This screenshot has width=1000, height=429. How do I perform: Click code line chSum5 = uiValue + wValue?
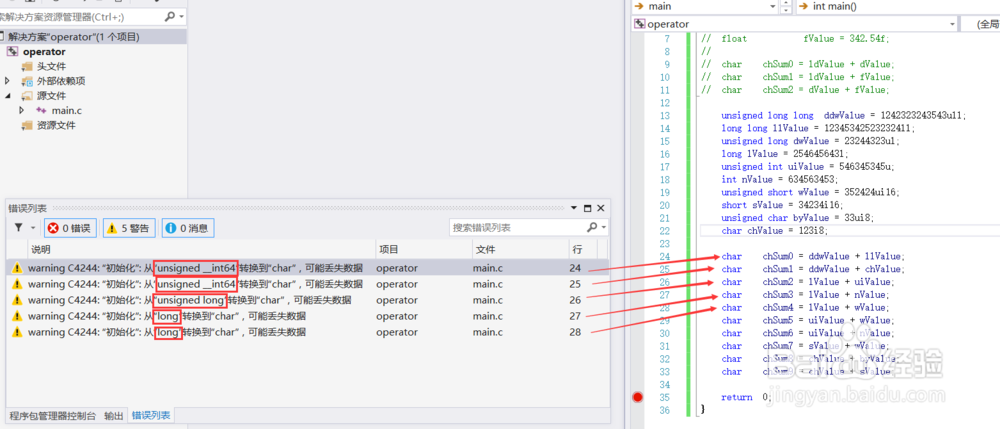click(807, 320)
